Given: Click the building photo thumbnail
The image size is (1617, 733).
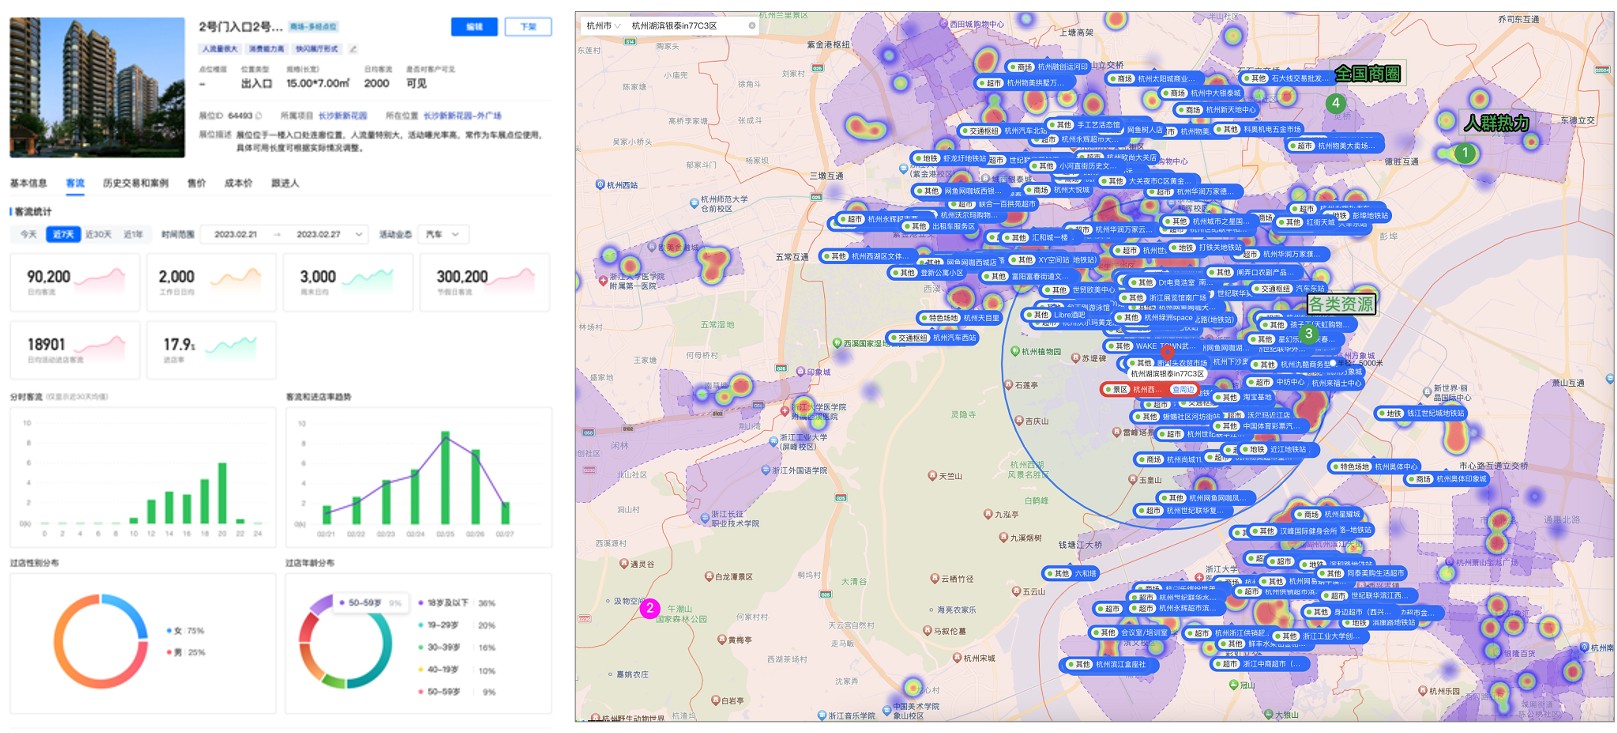Looking at the screenshot, I should (97, 88).
